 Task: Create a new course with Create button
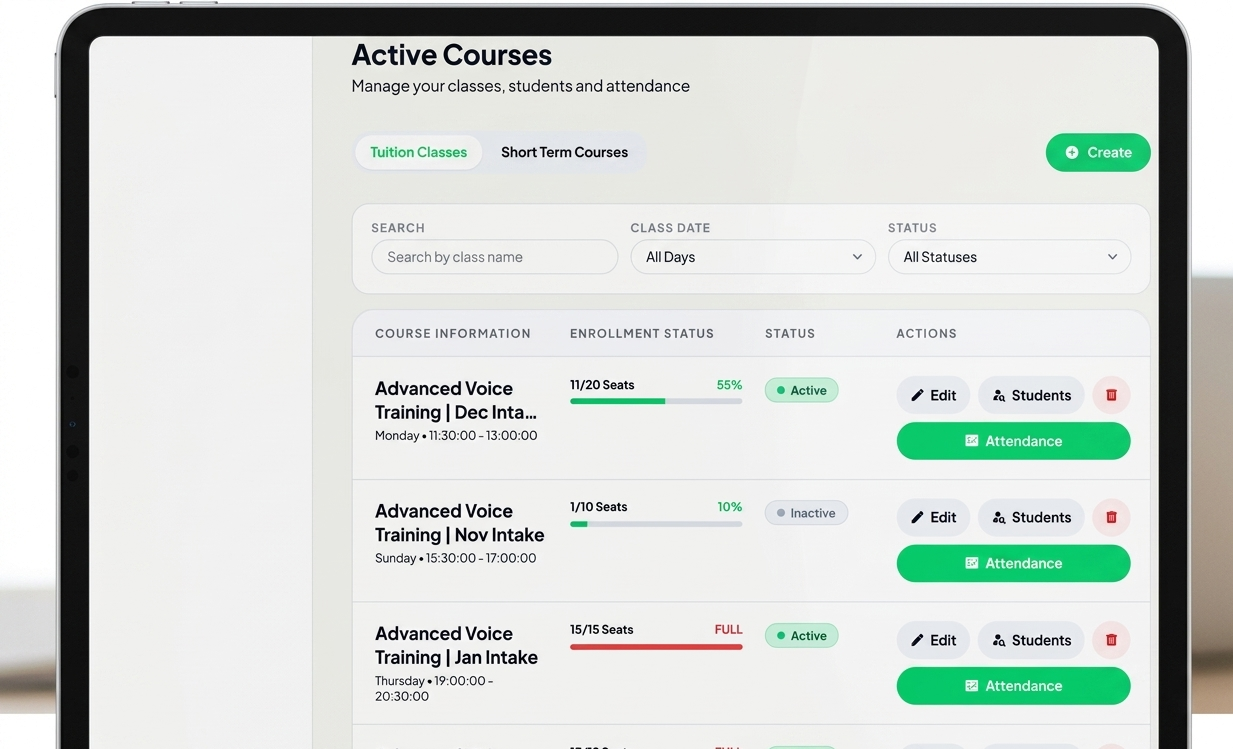click(1098, 152)
